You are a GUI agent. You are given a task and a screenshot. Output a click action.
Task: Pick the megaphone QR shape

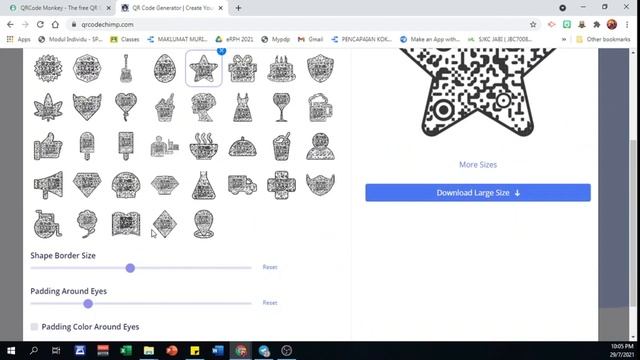pos(48,185)
